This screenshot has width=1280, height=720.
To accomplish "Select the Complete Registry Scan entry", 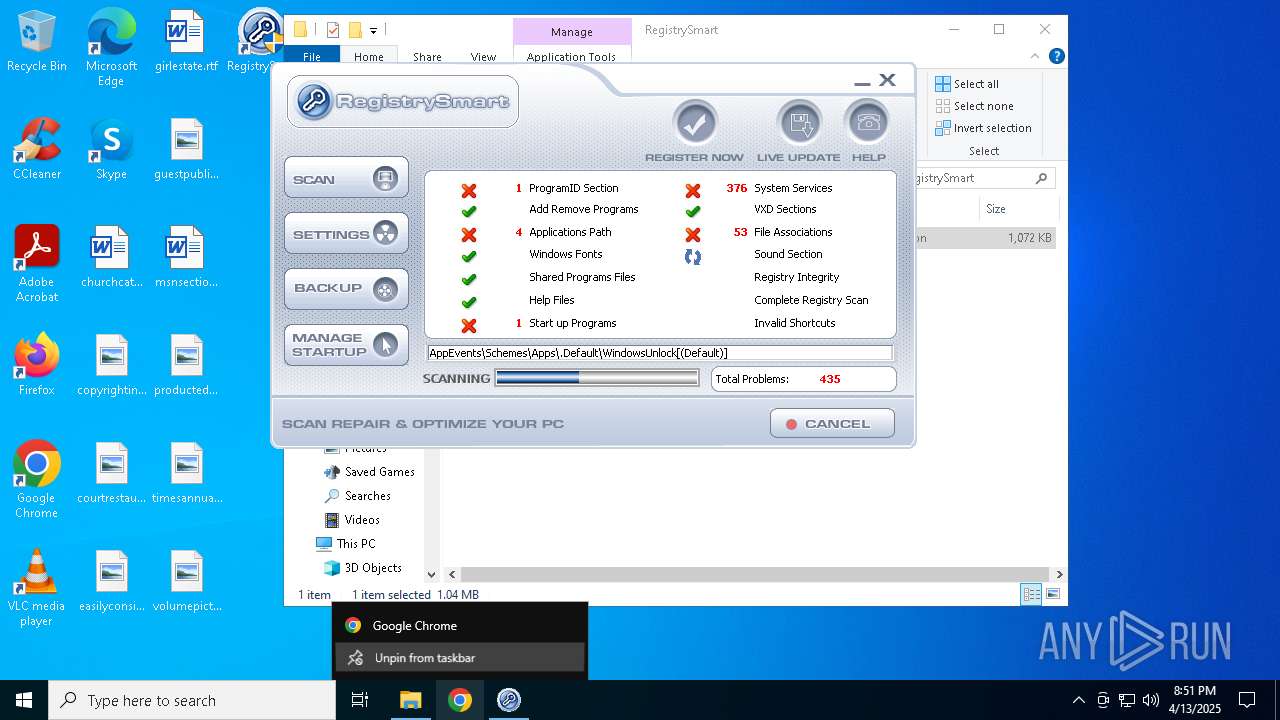I will pos(811,300).
